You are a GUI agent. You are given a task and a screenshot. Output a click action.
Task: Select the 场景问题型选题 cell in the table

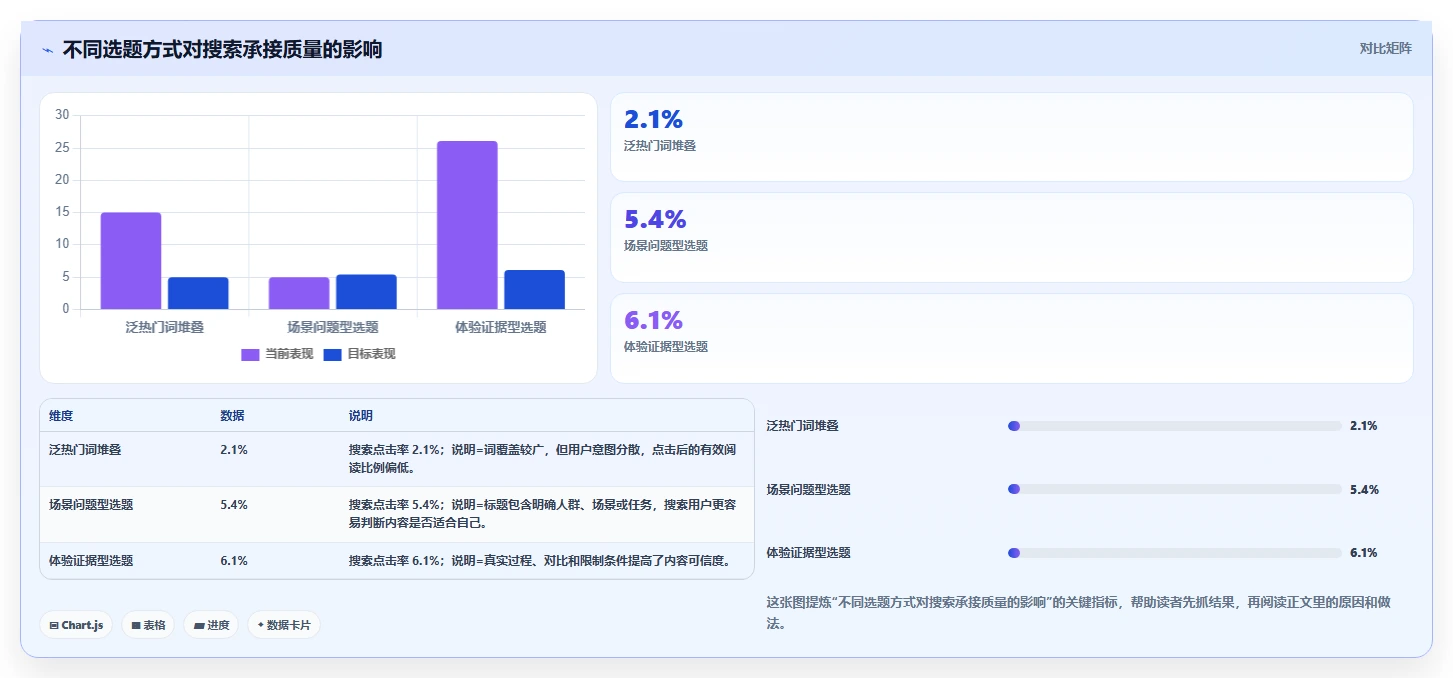(x=91, y=505)
